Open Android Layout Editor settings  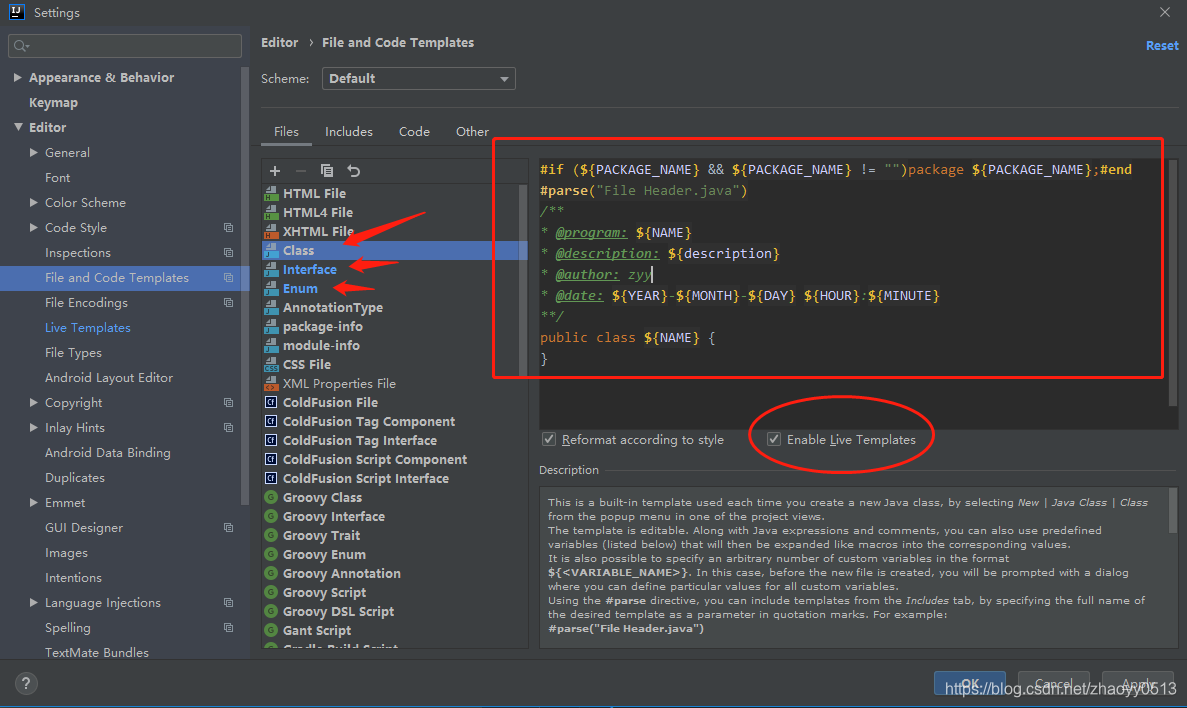[109, 377]
